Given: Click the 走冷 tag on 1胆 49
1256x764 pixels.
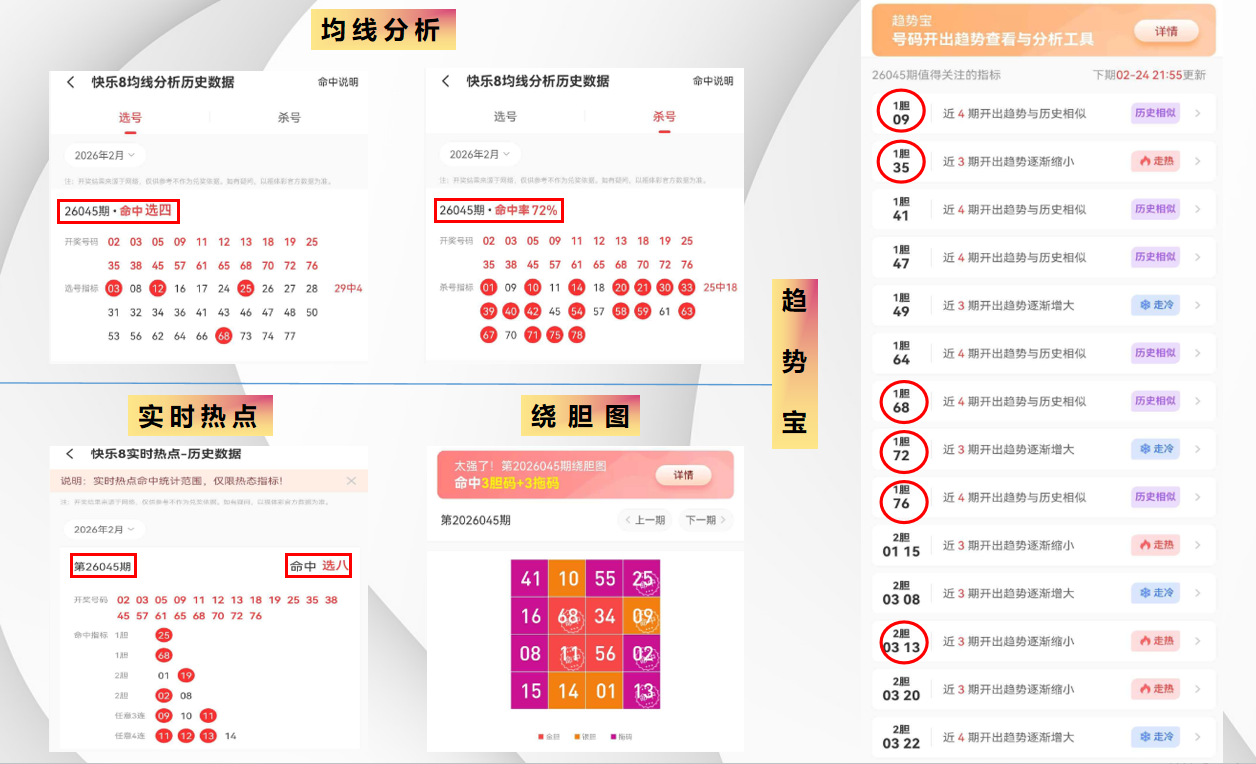Looking at the screenshot, I should click(1156, 305).
